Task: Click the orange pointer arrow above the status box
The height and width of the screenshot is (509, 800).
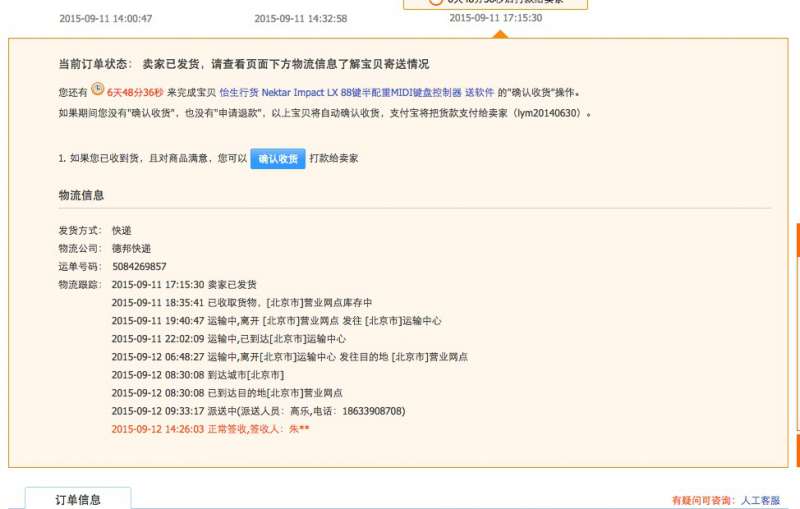Action: click(500, 34)
